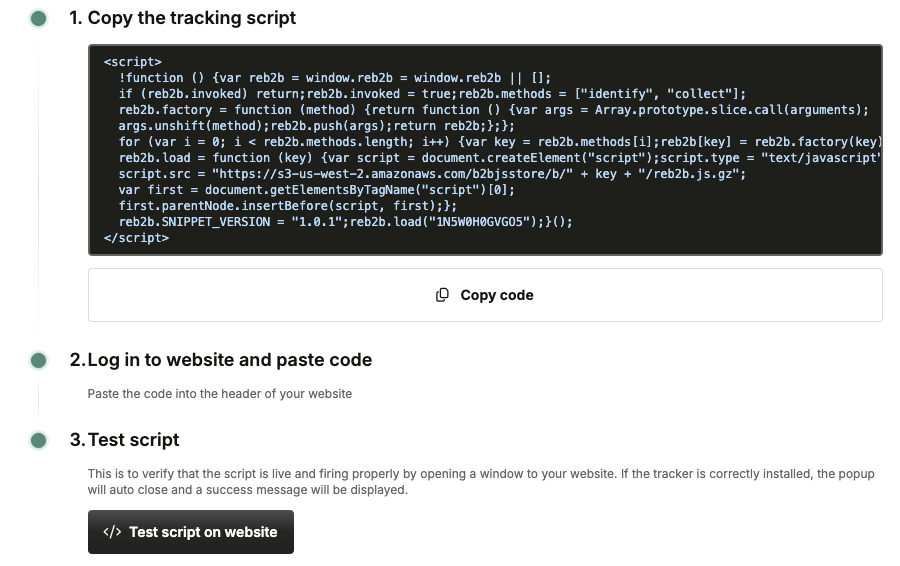Click the green step marker for Copy the tracking script
The width and height of the screenshot is (900, 566).
tap(38, 18)
